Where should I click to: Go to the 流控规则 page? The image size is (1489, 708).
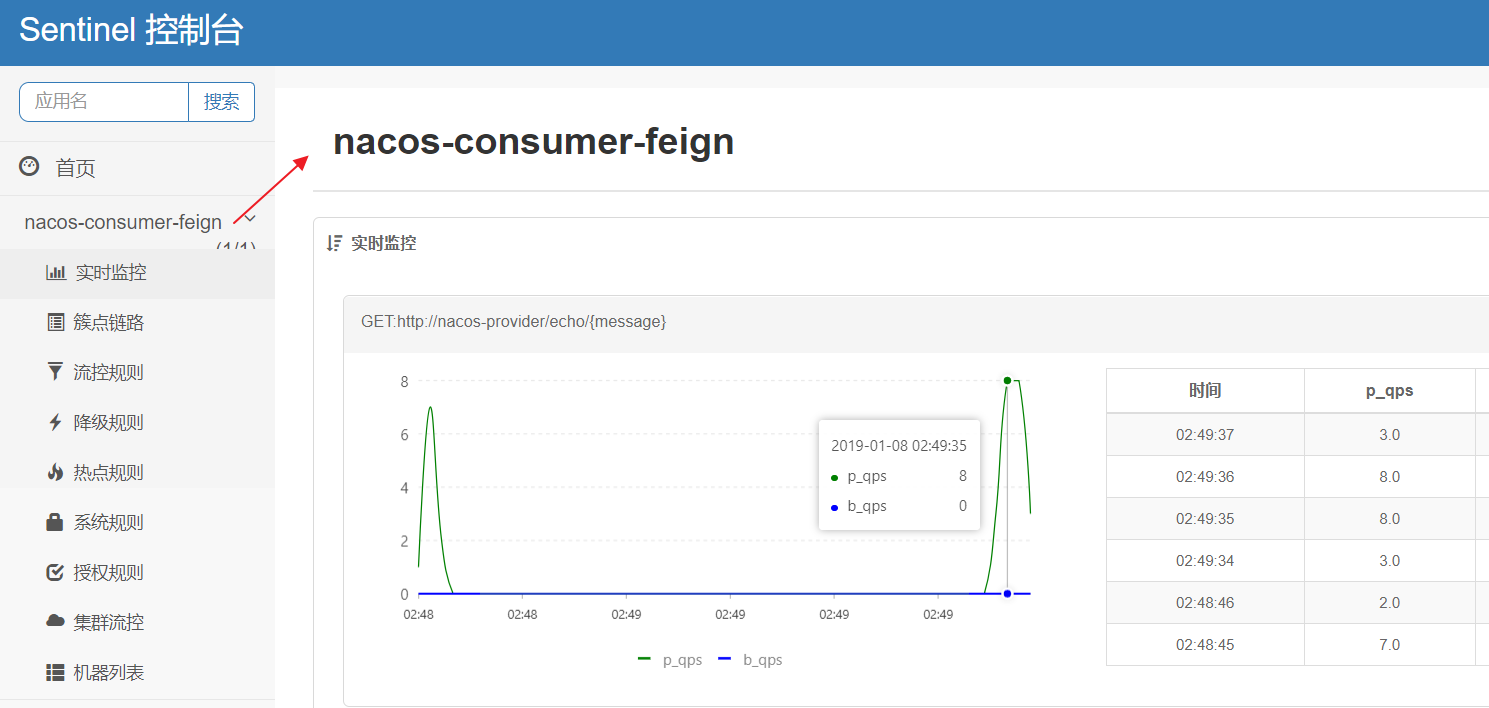point(137,373)
